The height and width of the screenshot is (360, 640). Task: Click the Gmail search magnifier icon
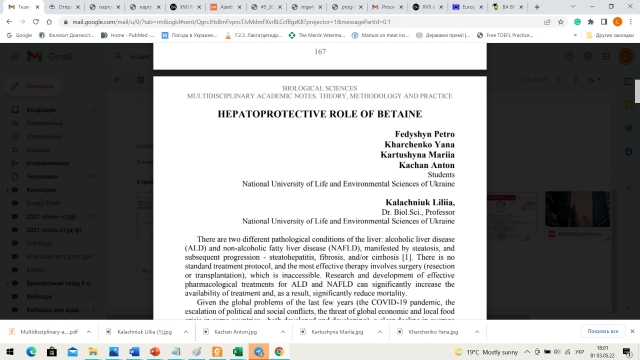point(118,56)
